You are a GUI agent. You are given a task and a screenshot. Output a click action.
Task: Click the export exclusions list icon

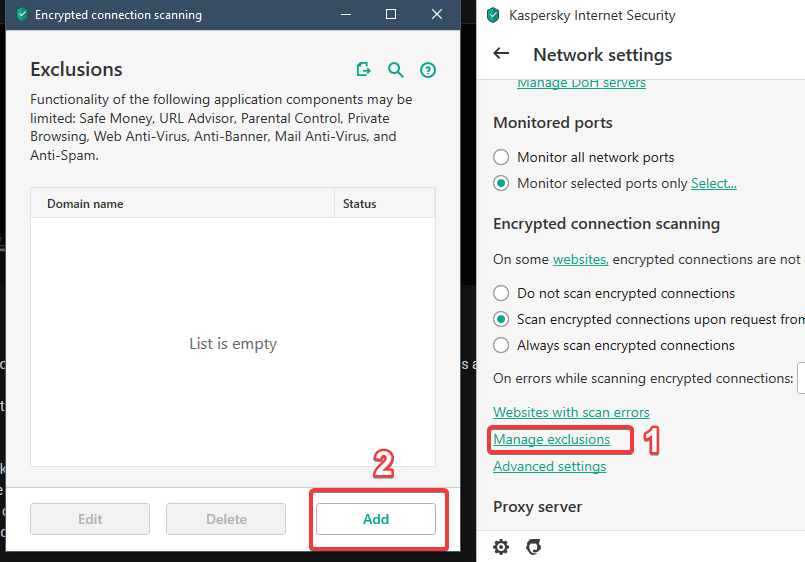click(364, 70)
